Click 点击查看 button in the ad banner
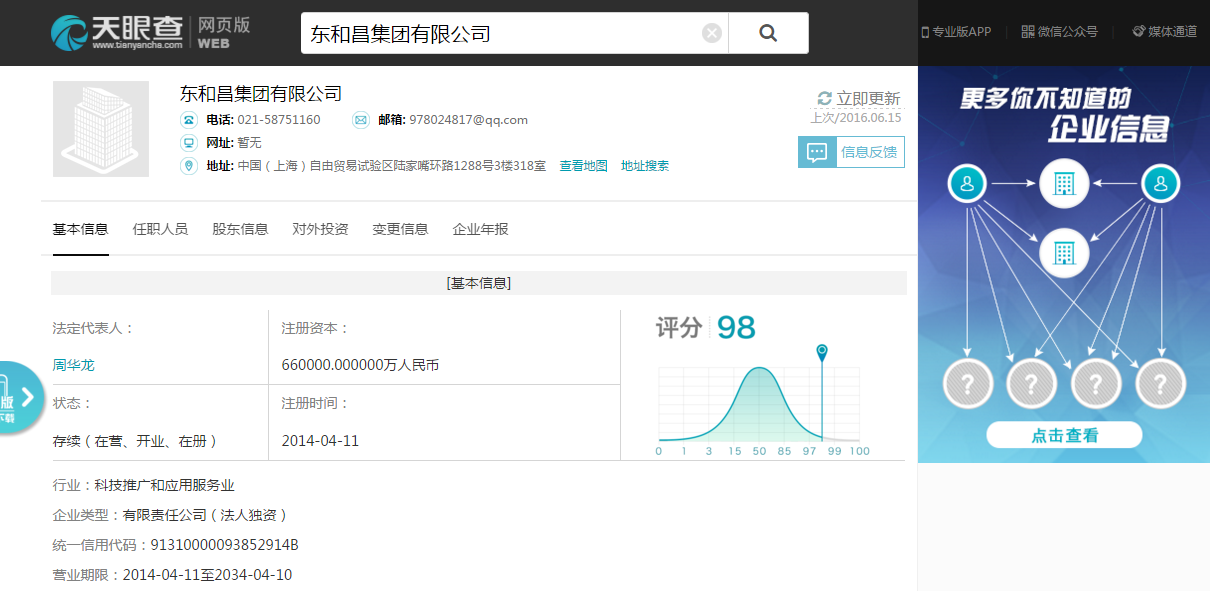 (1064, 435)
